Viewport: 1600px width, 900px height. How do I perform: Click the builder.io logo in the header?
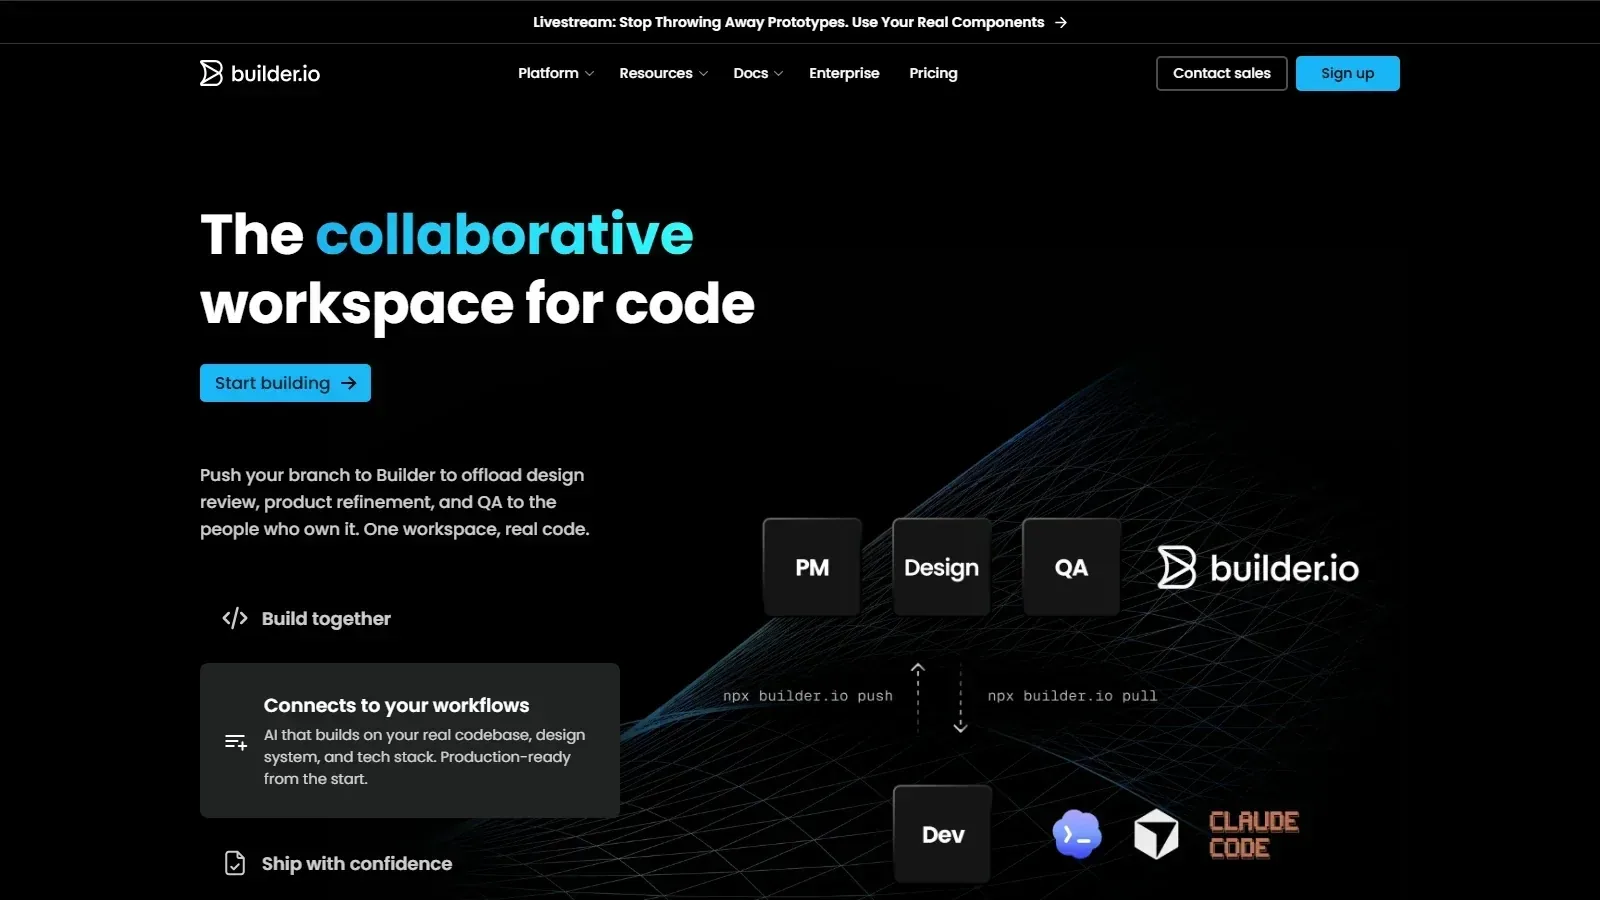pyautogui.click(x=260, y=73)
